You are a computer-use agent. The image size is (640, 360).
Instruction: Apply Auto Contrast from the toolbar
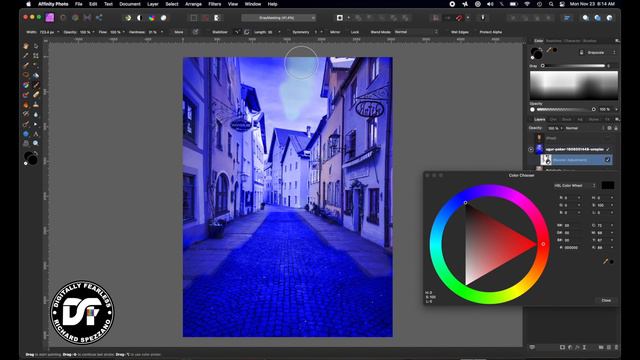coord(140,18)
